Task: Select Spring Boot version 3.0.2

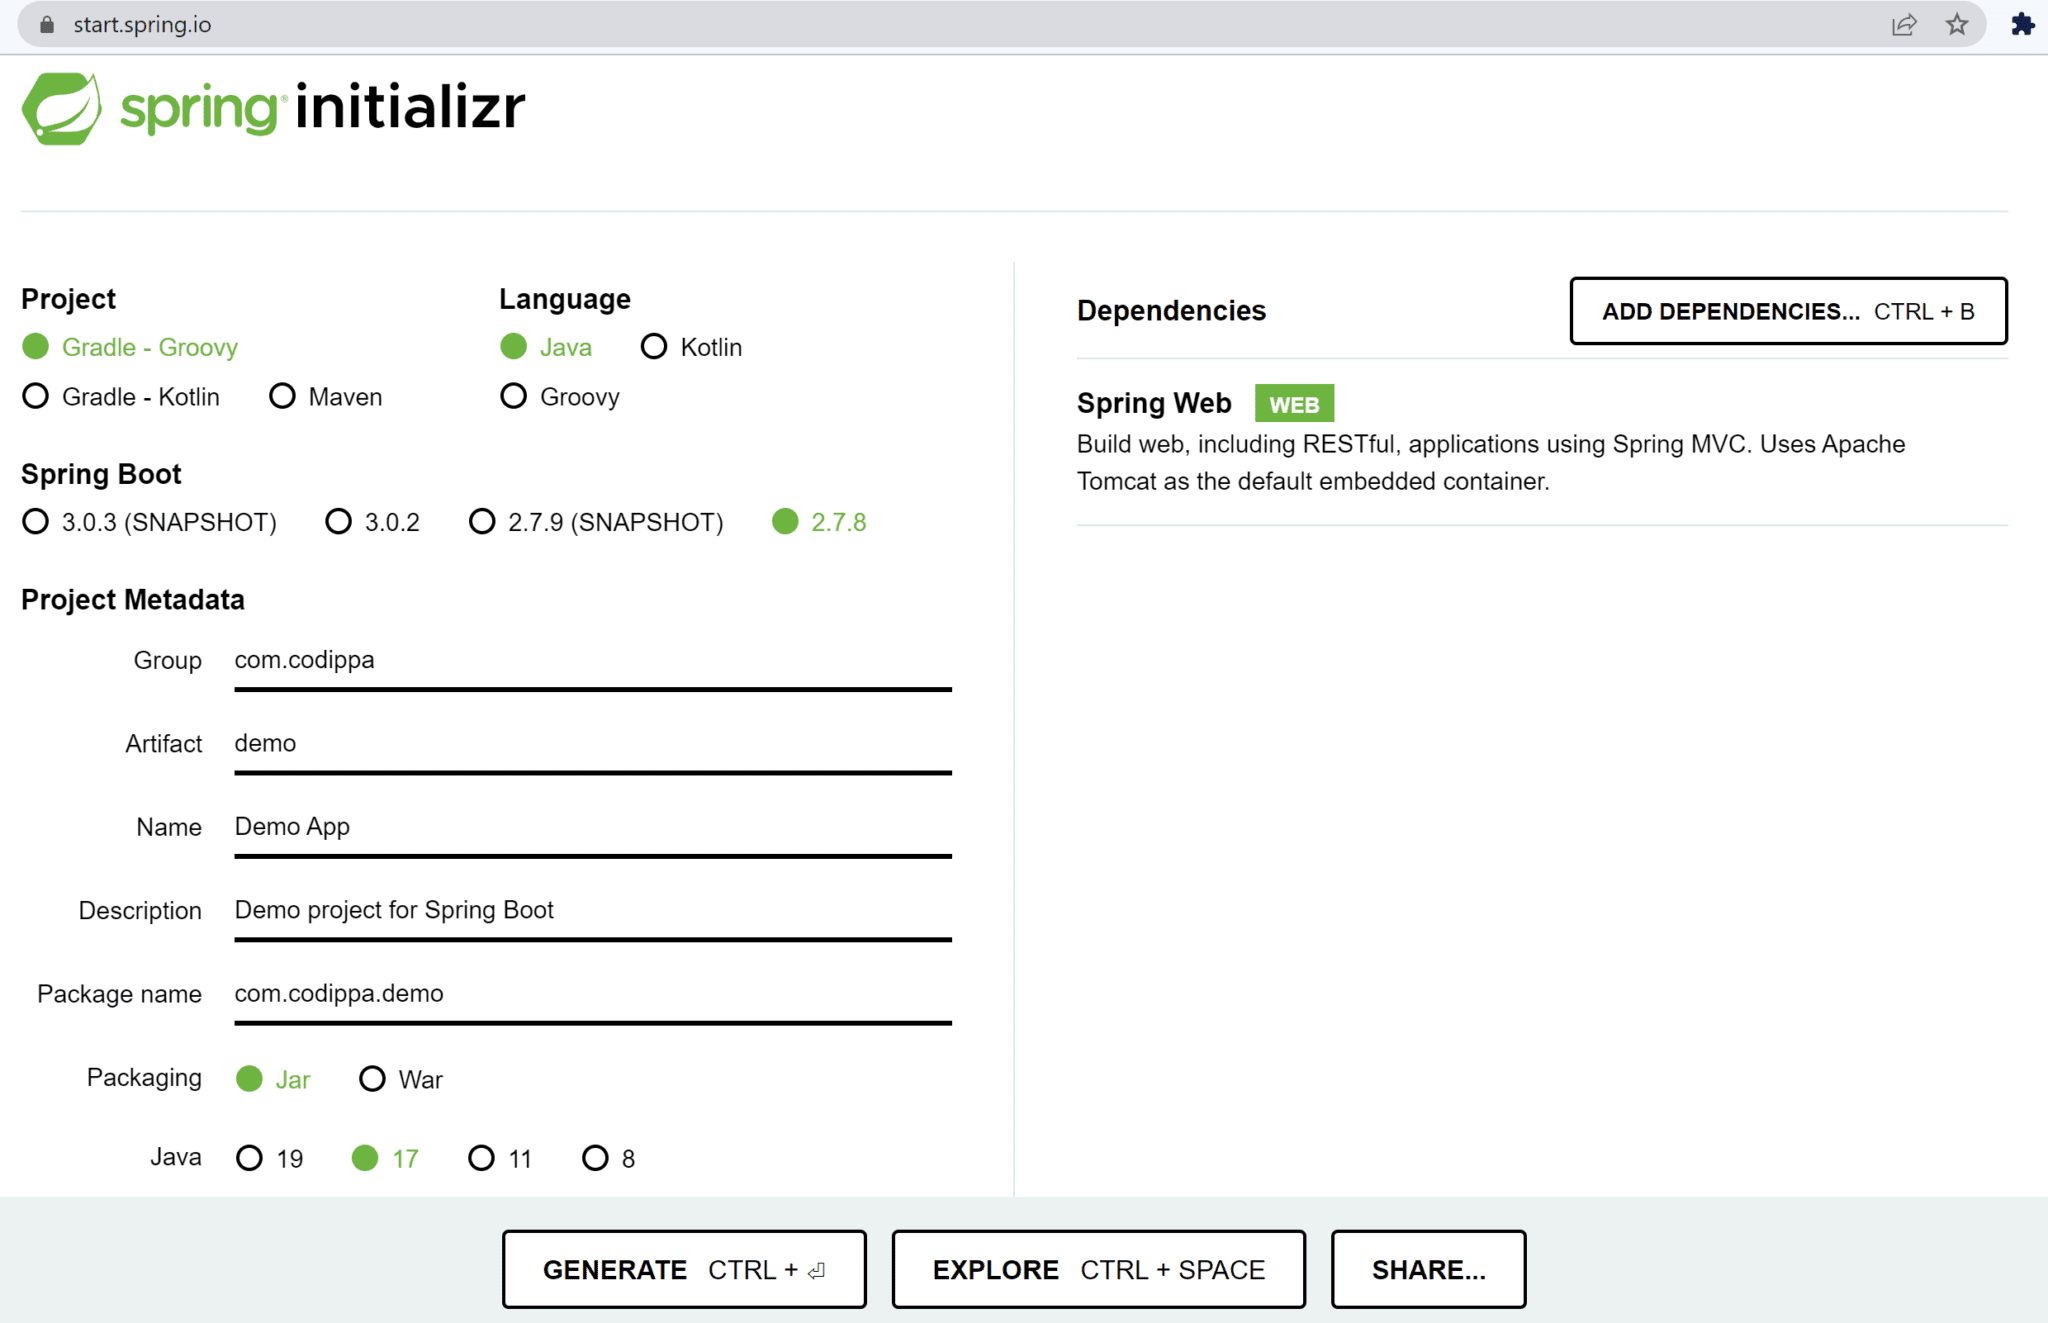Action: [339, 521]
